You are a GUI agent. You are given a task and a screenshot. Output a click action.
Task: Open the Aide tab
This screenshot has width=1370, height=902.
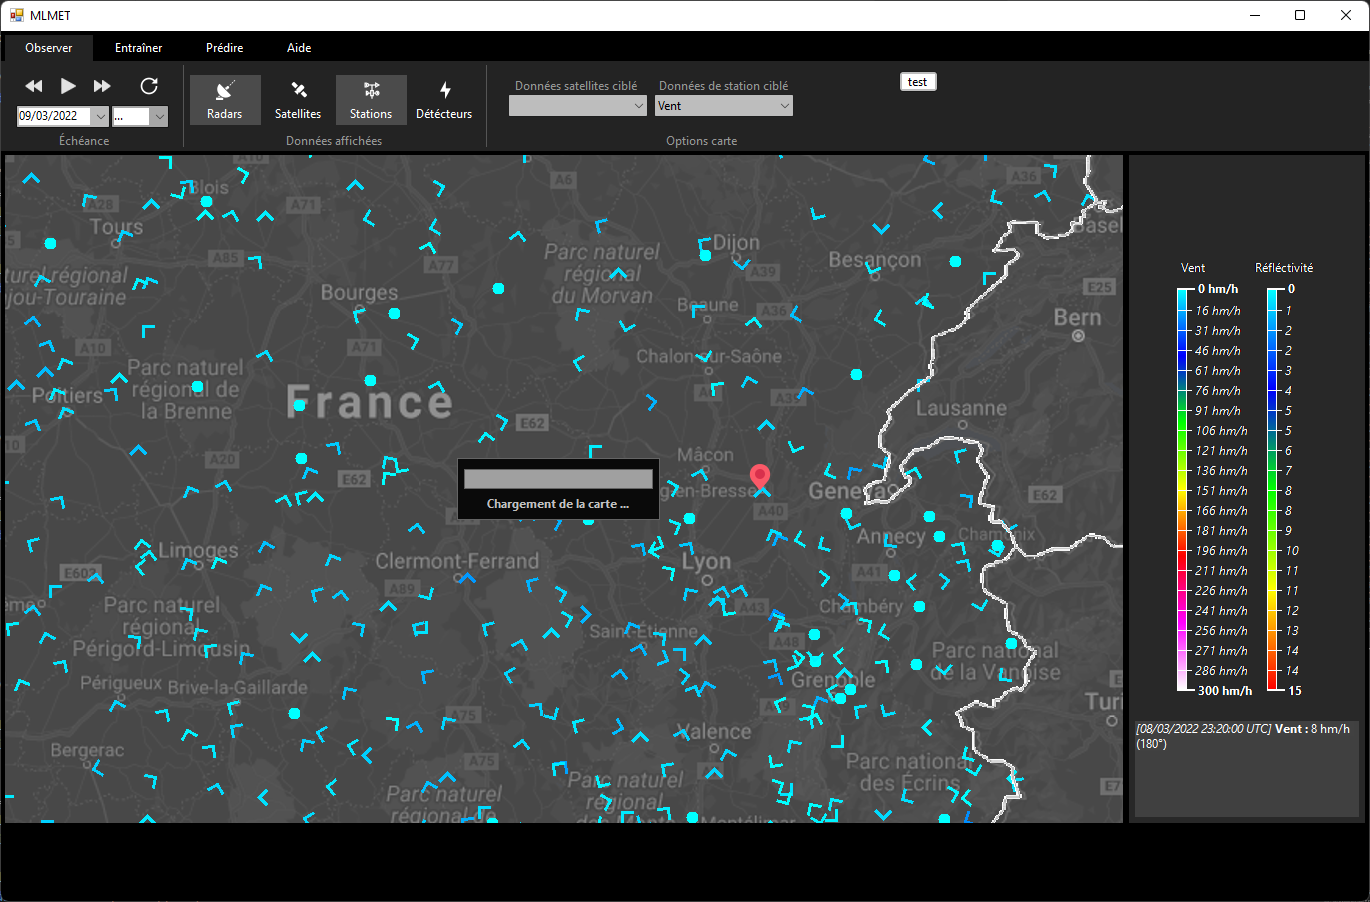pos(299,48)
